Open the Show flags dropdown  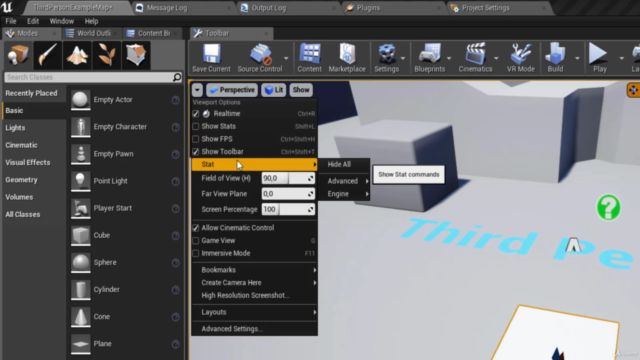pos(301,90)
